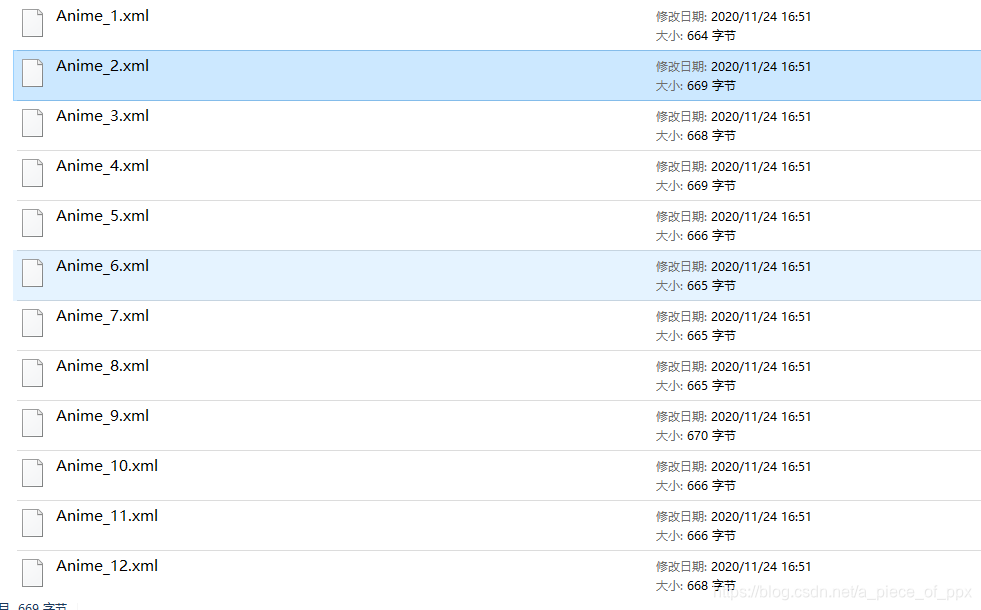This screenshot has width=981, height=610.
Task: Select the file name Anime_11.xml
Action: tap(107, 517)
